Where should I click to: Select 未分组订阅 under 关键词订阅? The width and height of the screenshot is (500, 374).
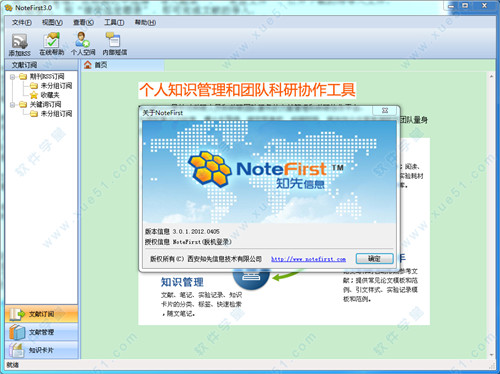coord(56,114)
